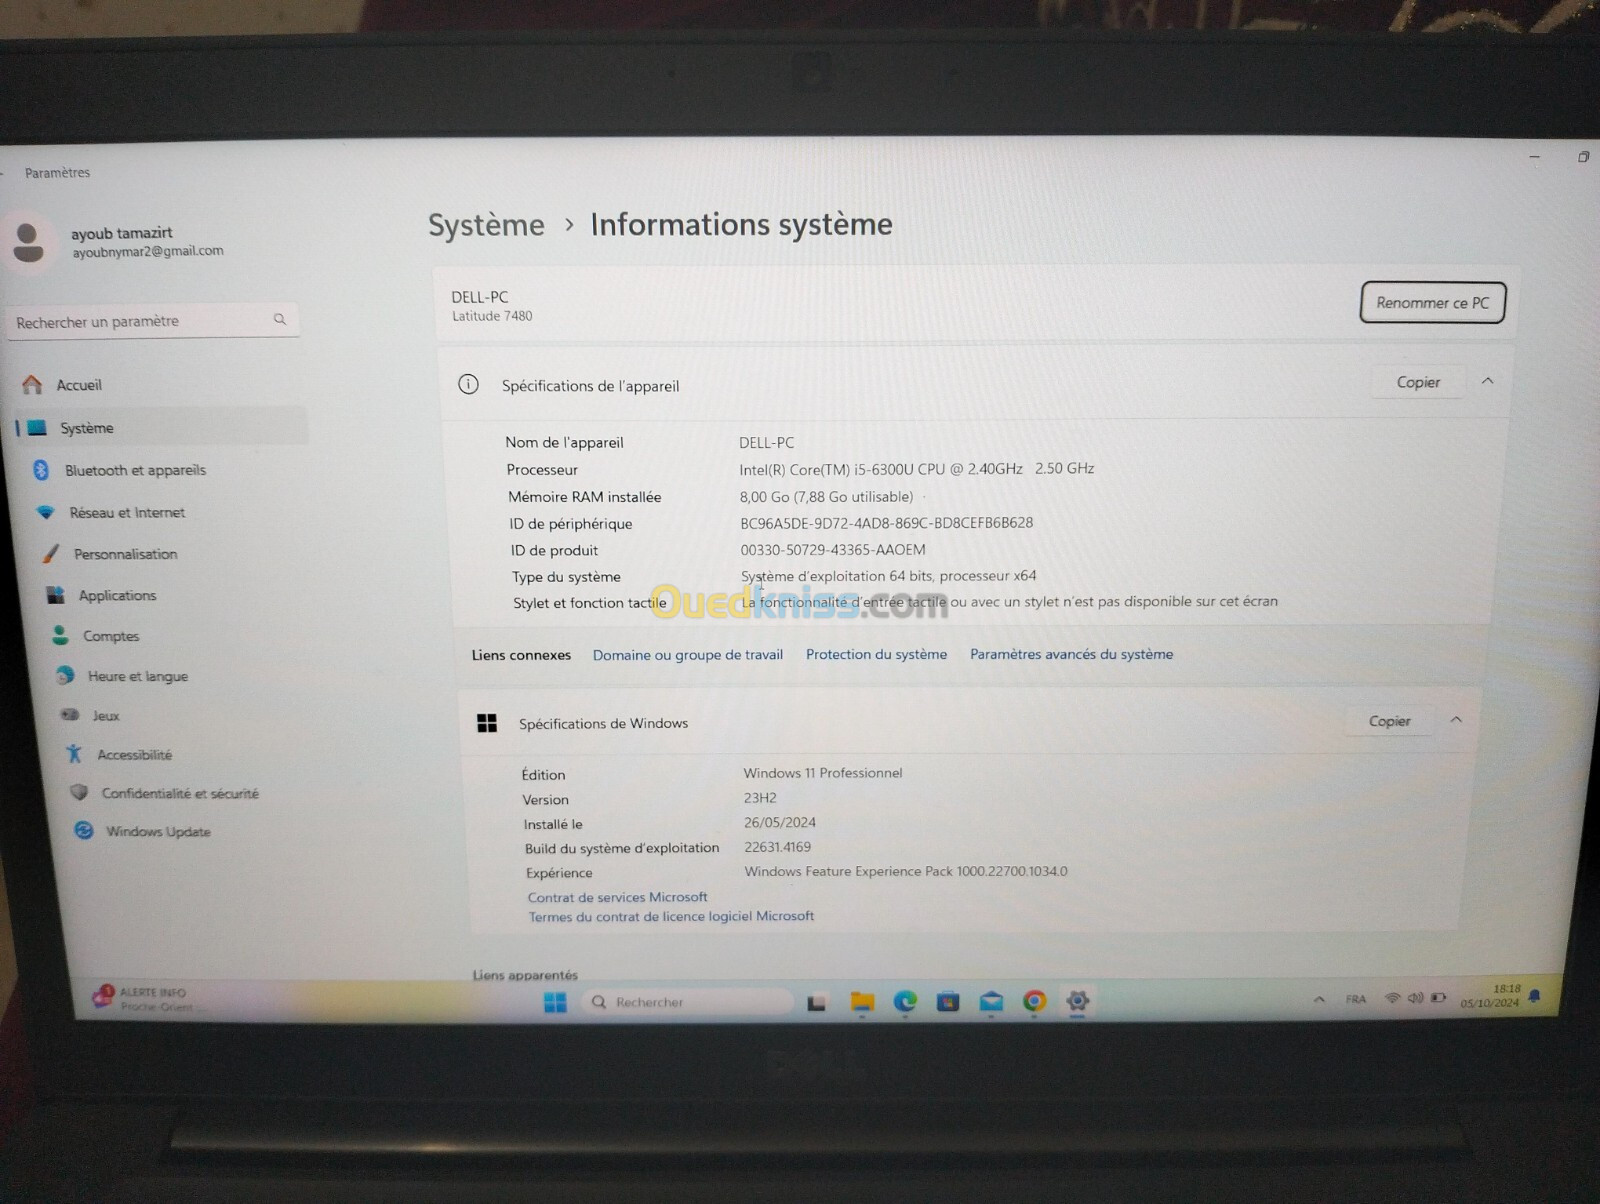Open the Réseau et Internet section
This screenshot has height=1204, width=1600.
127,512
